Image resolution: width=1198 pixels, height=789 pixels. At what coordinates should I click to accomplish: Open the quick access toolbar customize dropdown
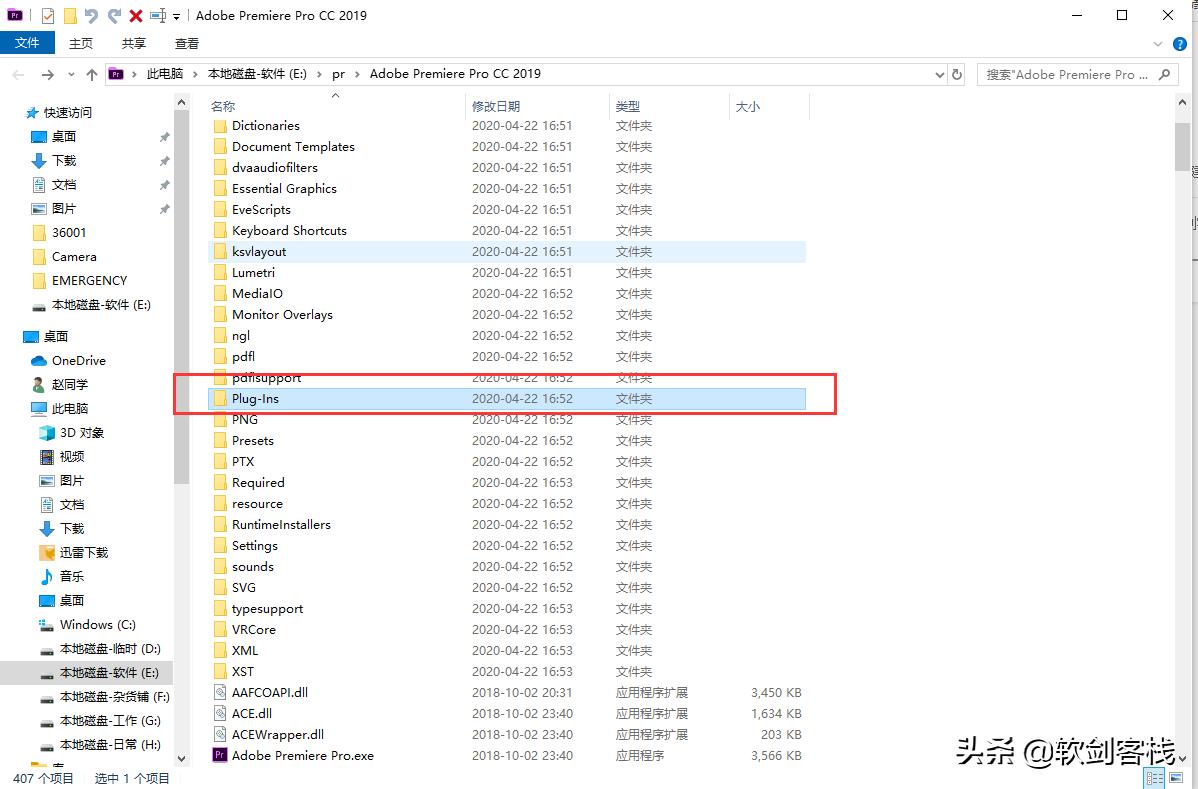coord(176,16)
